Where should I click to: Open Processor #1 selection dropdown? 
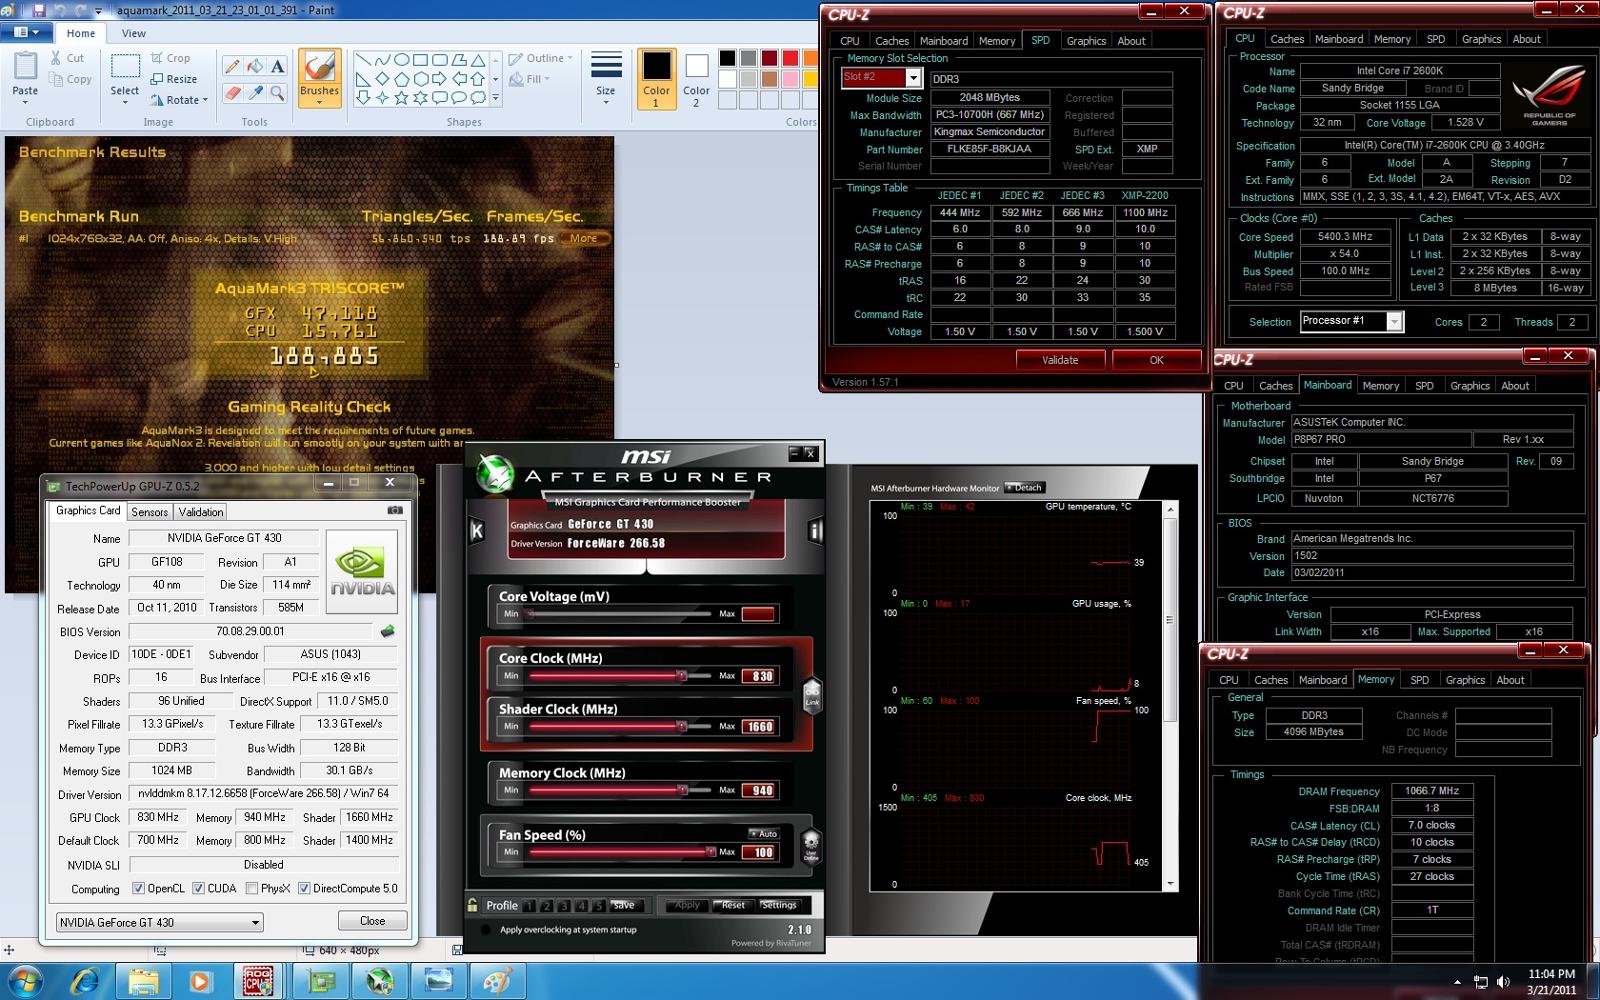coord(1394,321)
